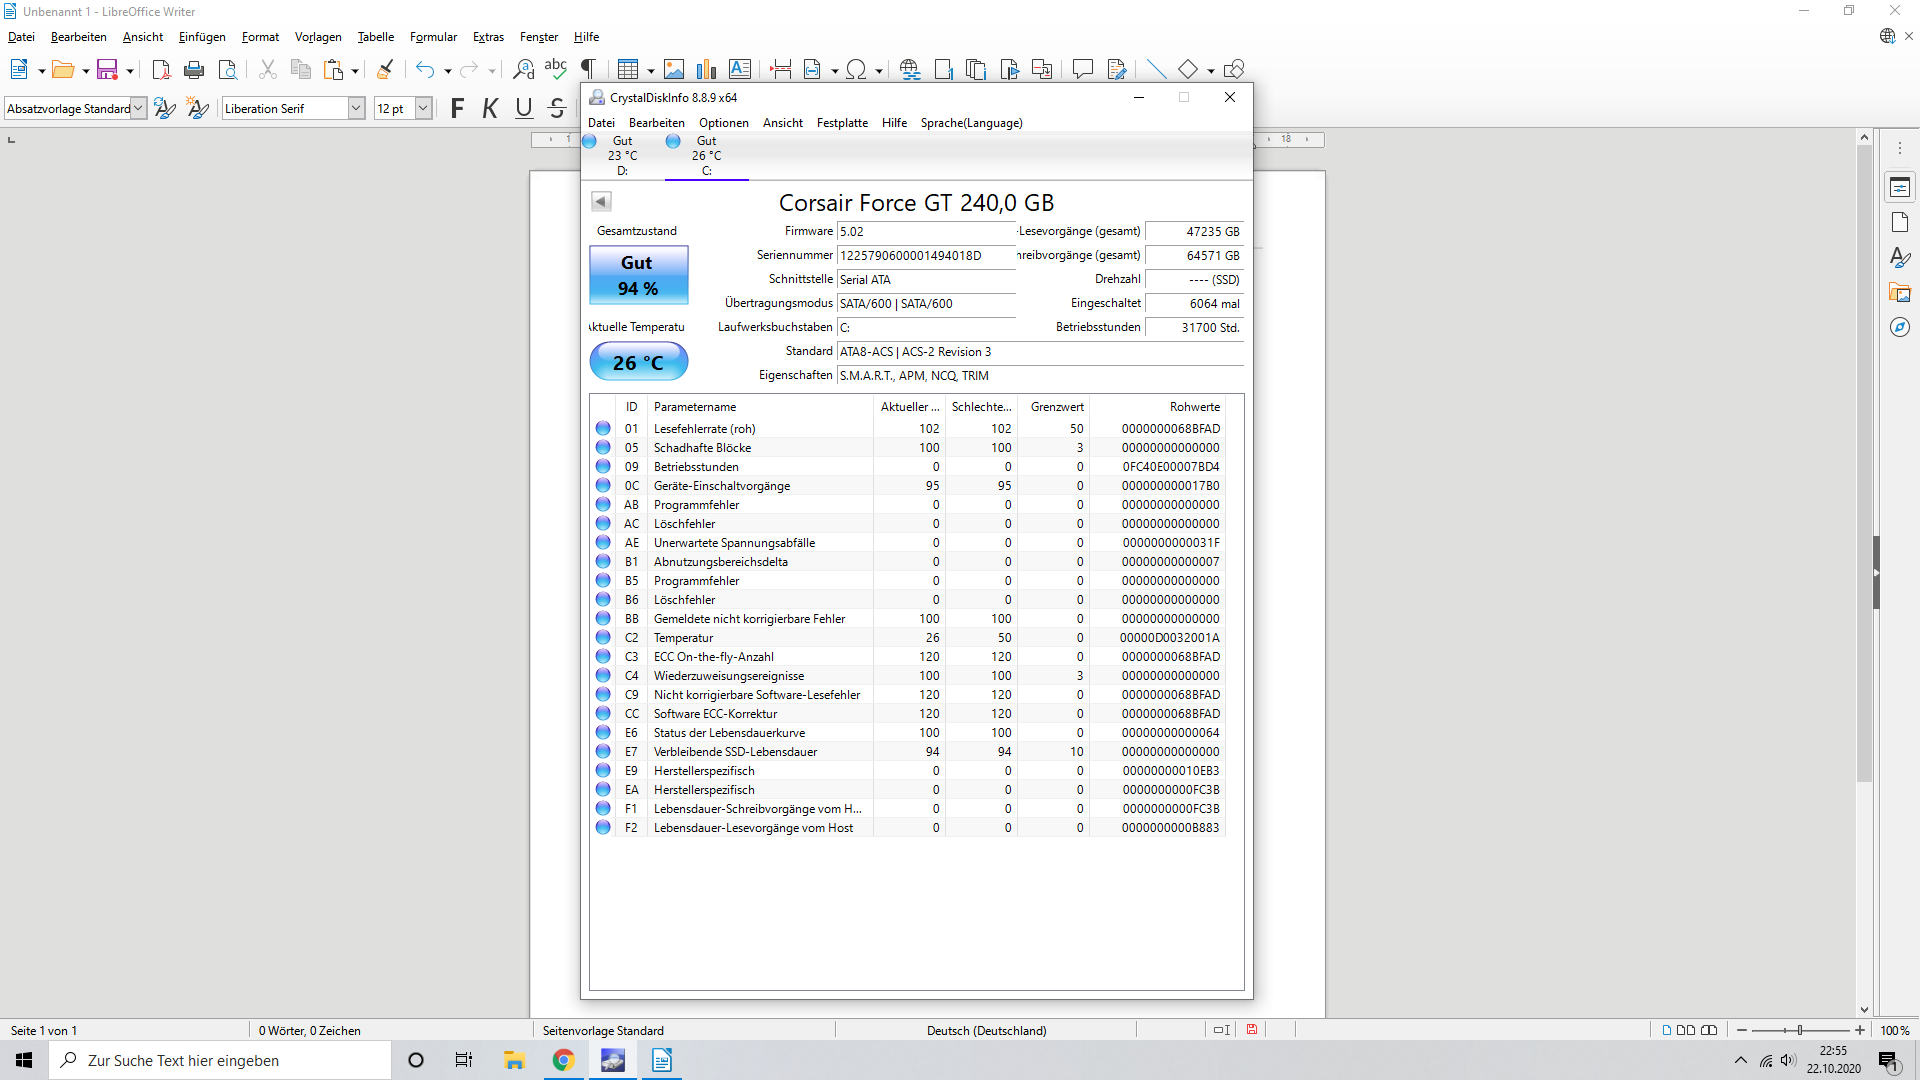Click the zoom slider in status bar
Screen dimensions: 1920x1080
point(1800,1030)
